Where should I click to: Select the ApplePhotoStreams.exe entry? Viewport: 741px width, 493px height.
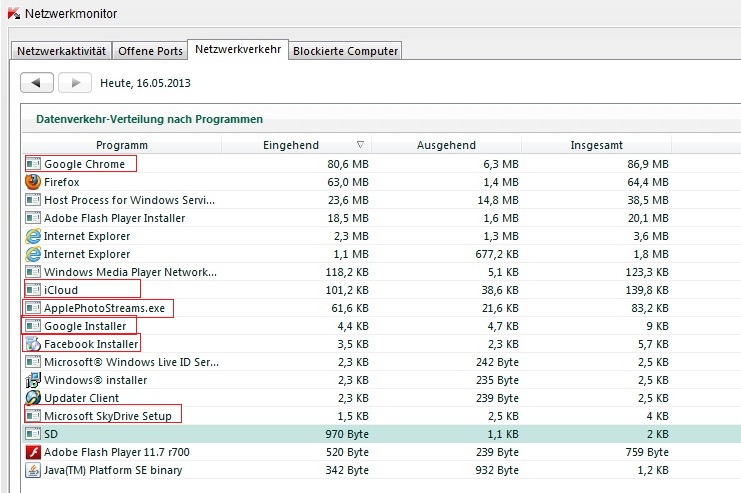point(104,308)
